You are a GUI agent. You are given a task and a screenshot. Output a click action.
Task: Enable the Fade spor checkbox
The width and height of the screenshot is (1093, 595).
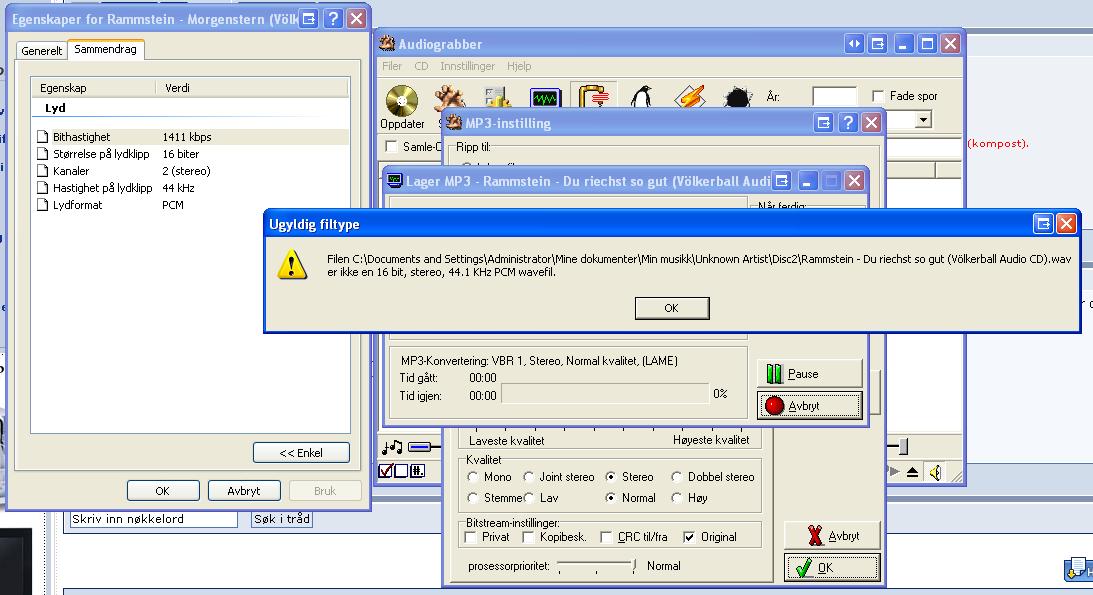878,96
